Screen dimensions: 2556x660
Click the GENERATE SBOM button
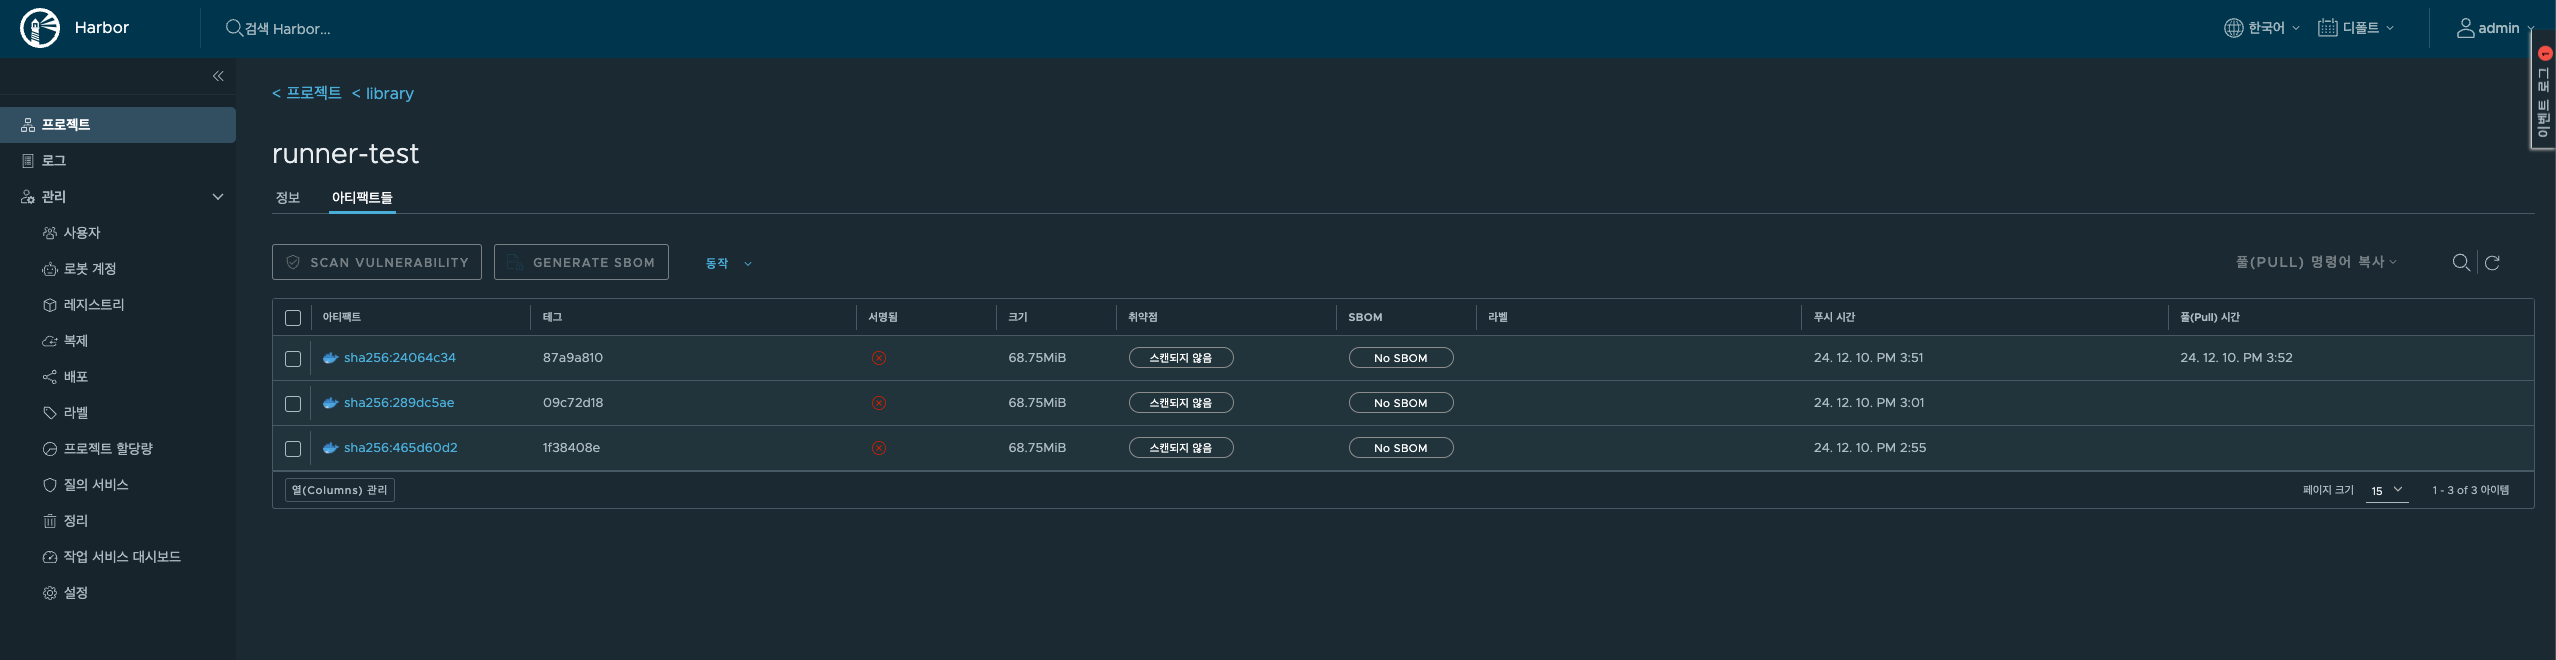click(x=581, y=262)
